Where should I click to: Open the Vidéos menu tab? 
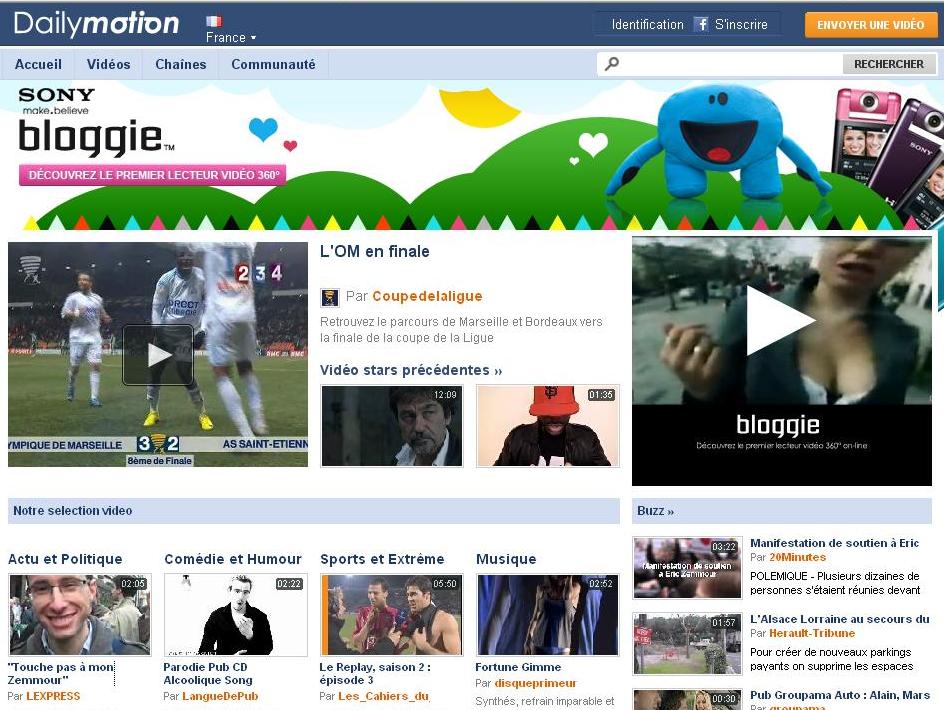click(108, 64)
